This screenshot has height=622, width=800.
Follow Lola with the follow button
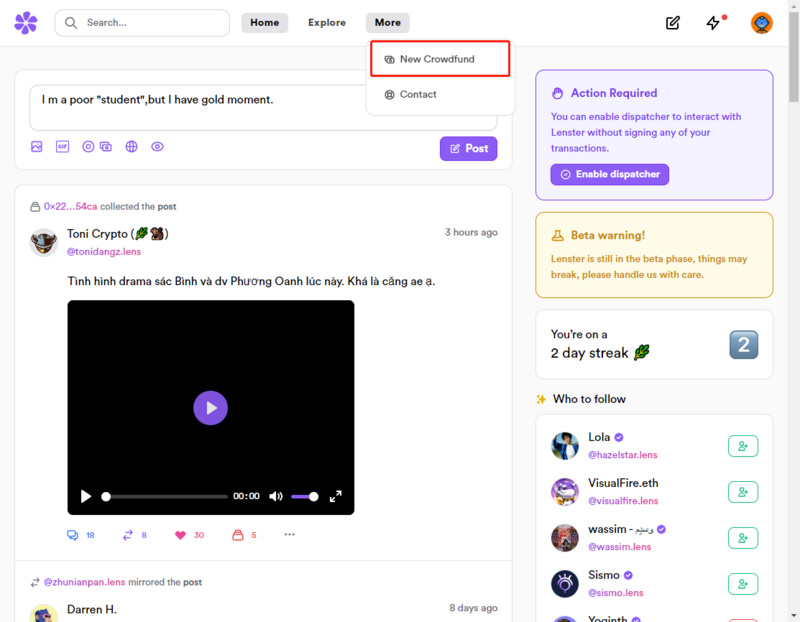tap(743, 446)
